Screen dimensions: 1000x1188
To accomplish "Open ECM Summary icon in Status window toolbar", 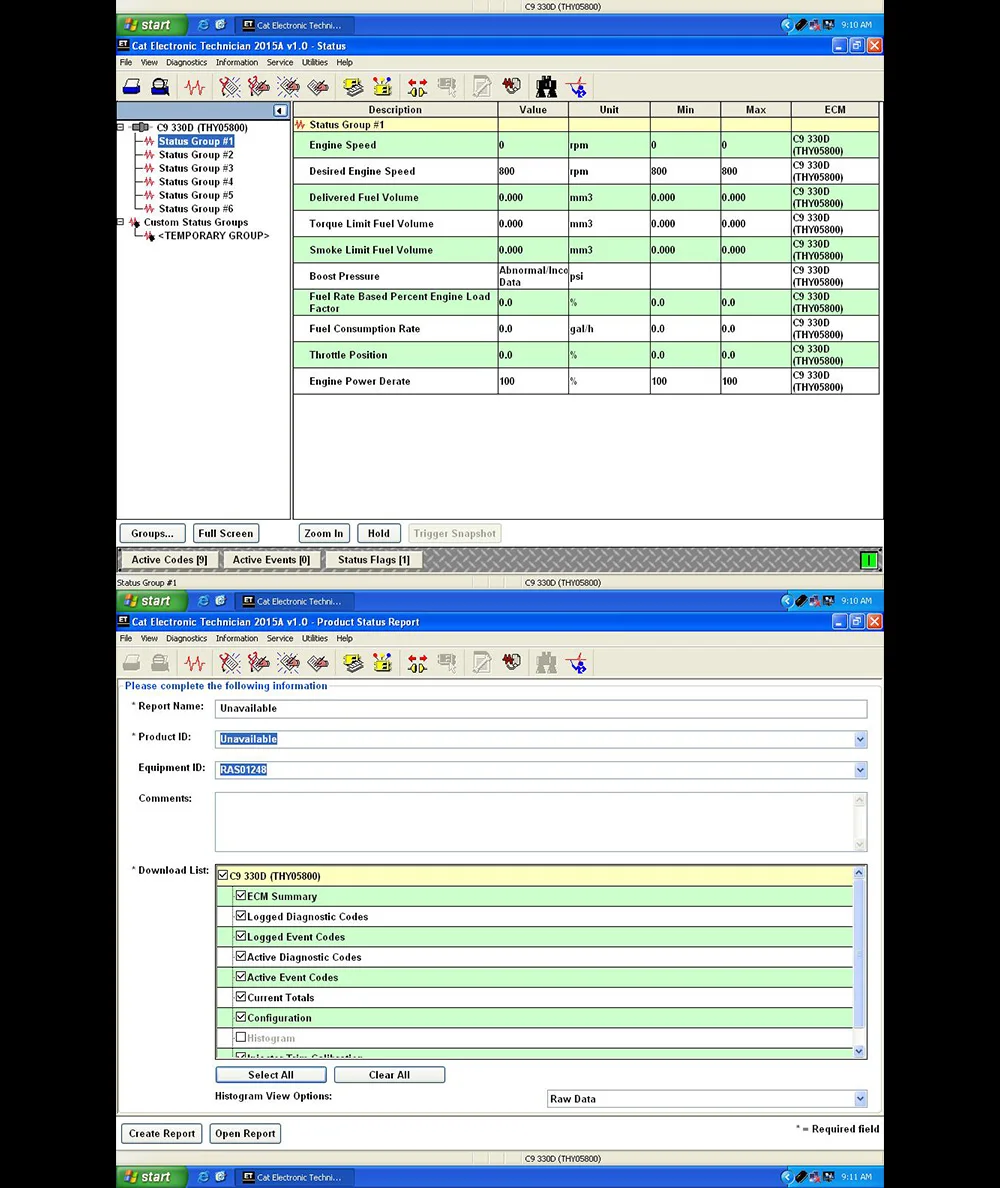I will point(353,87).
